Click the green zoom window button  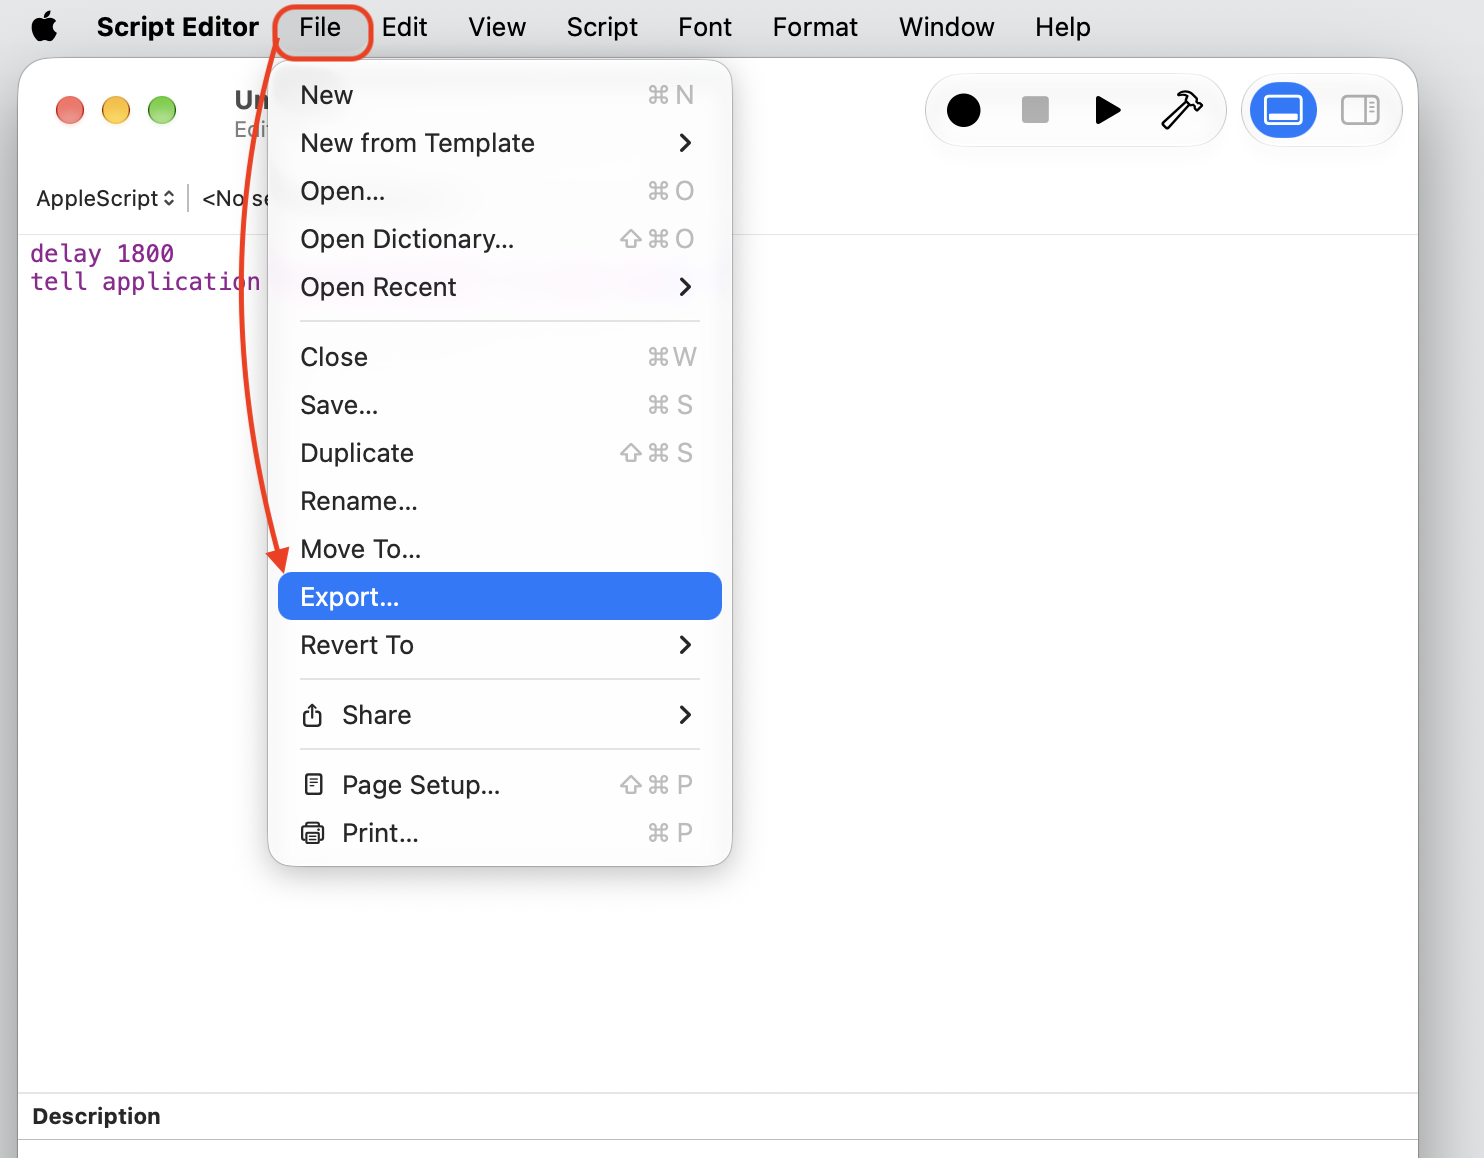click(162, 110)
